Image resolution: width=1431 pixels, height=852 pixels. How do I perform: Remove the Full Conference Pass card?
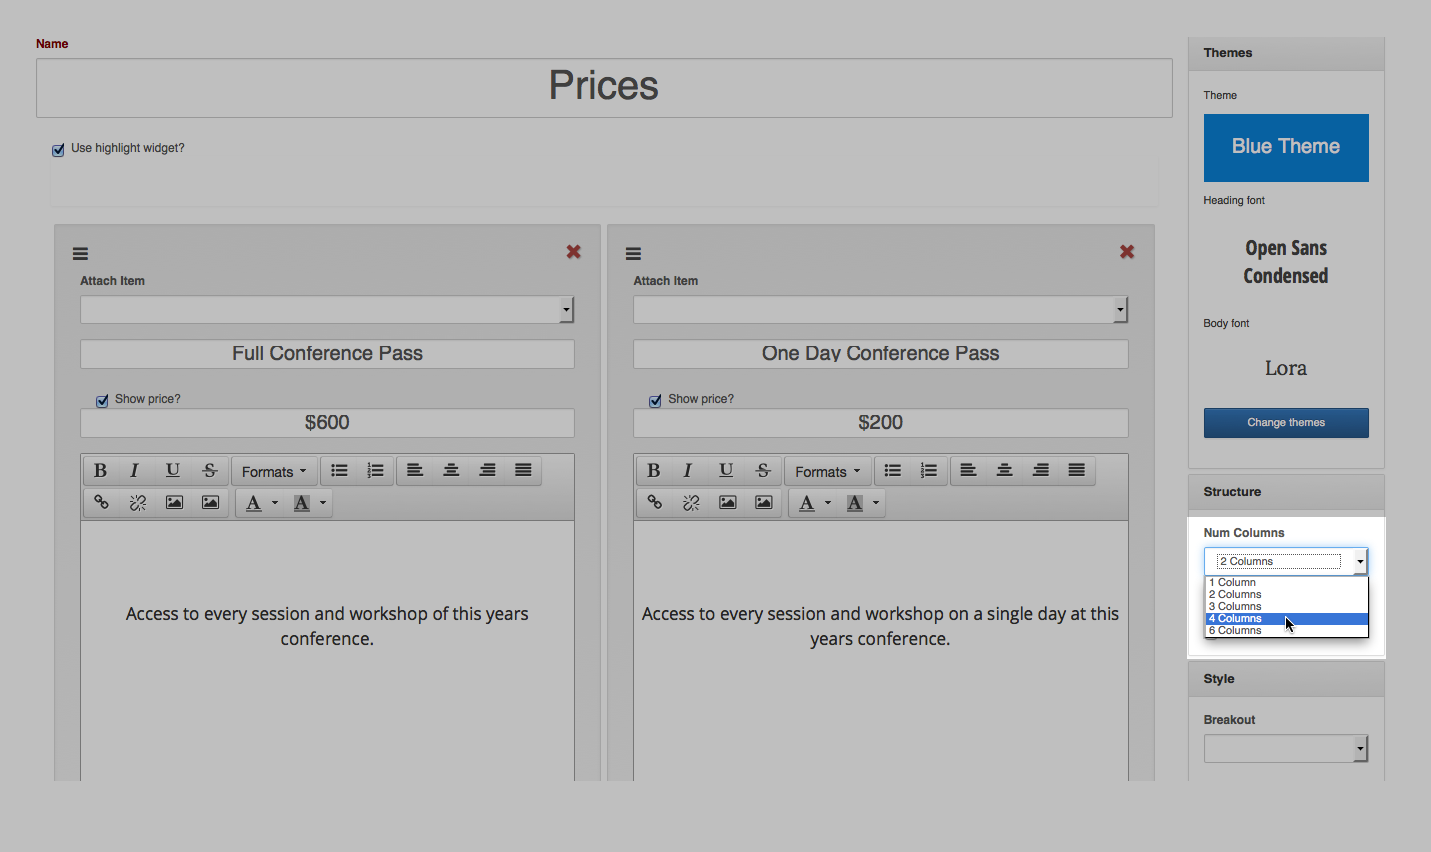tap(574, 252)
